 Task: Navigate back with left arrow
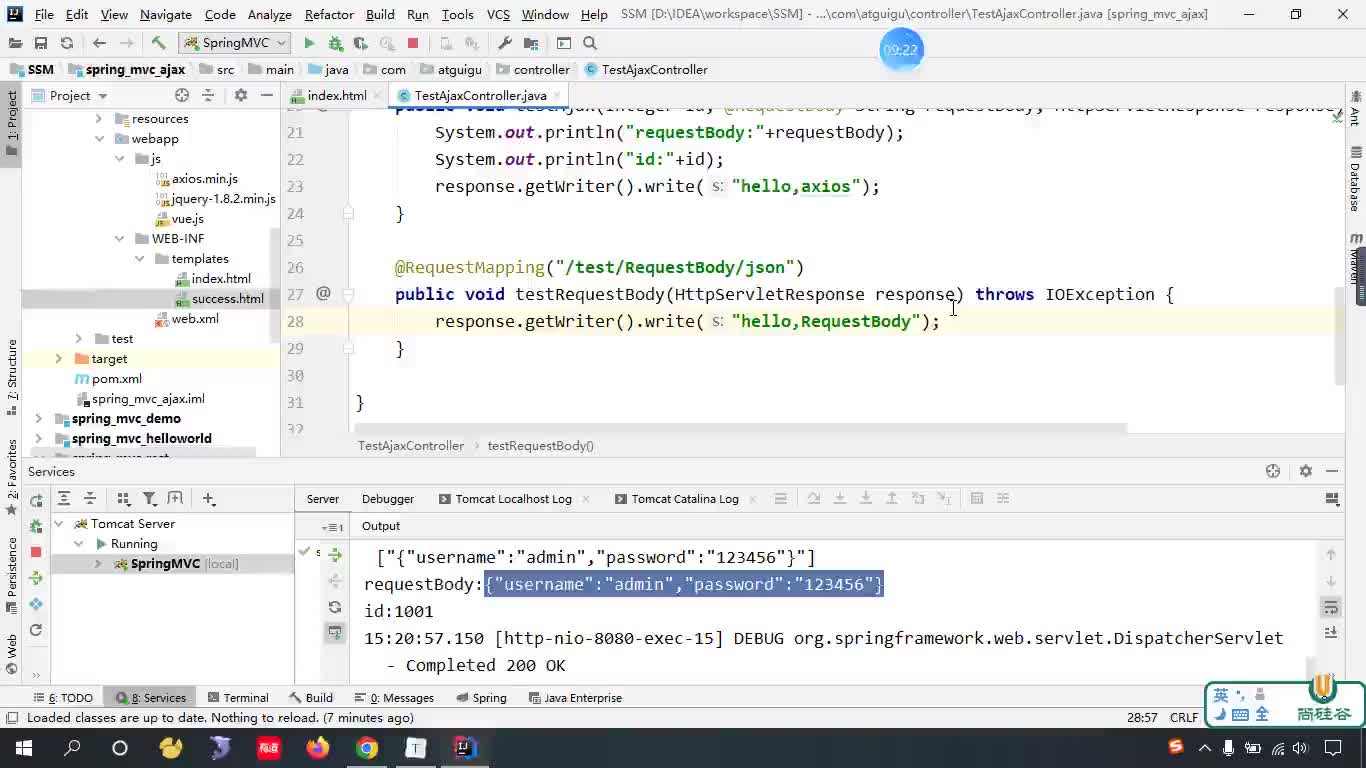point(99,43)
